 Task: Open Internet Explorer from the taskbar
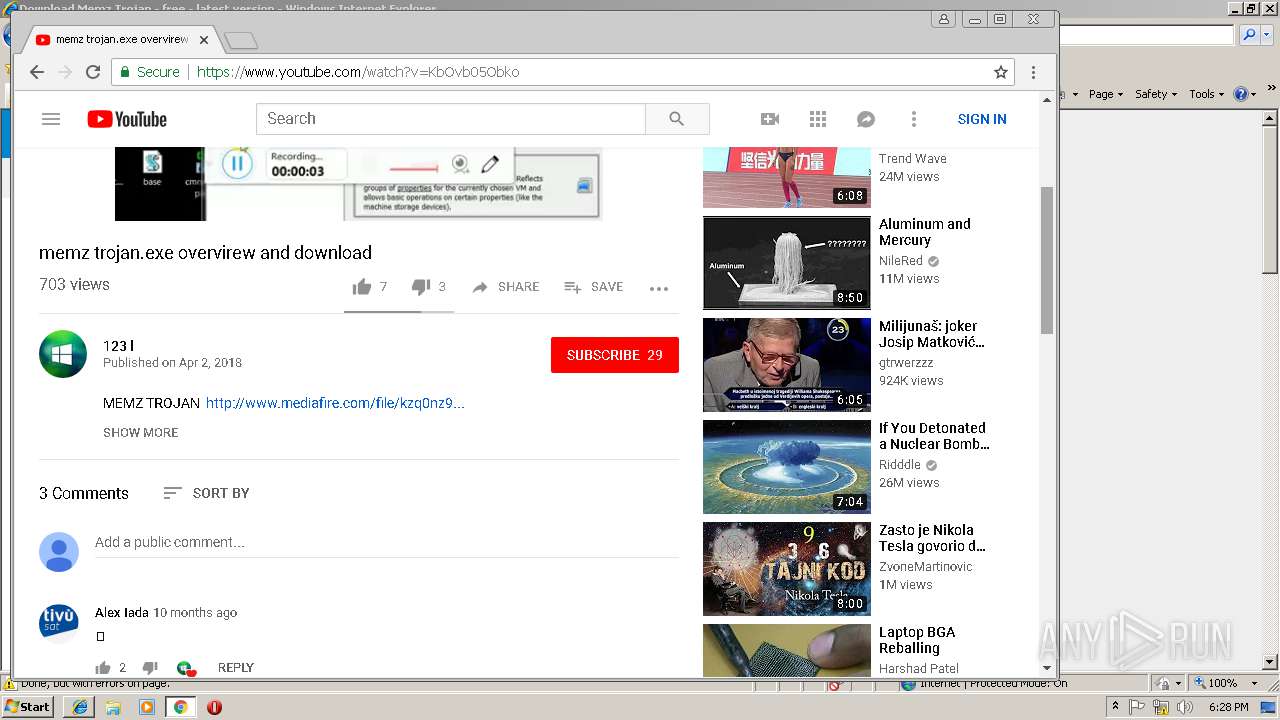80,707
